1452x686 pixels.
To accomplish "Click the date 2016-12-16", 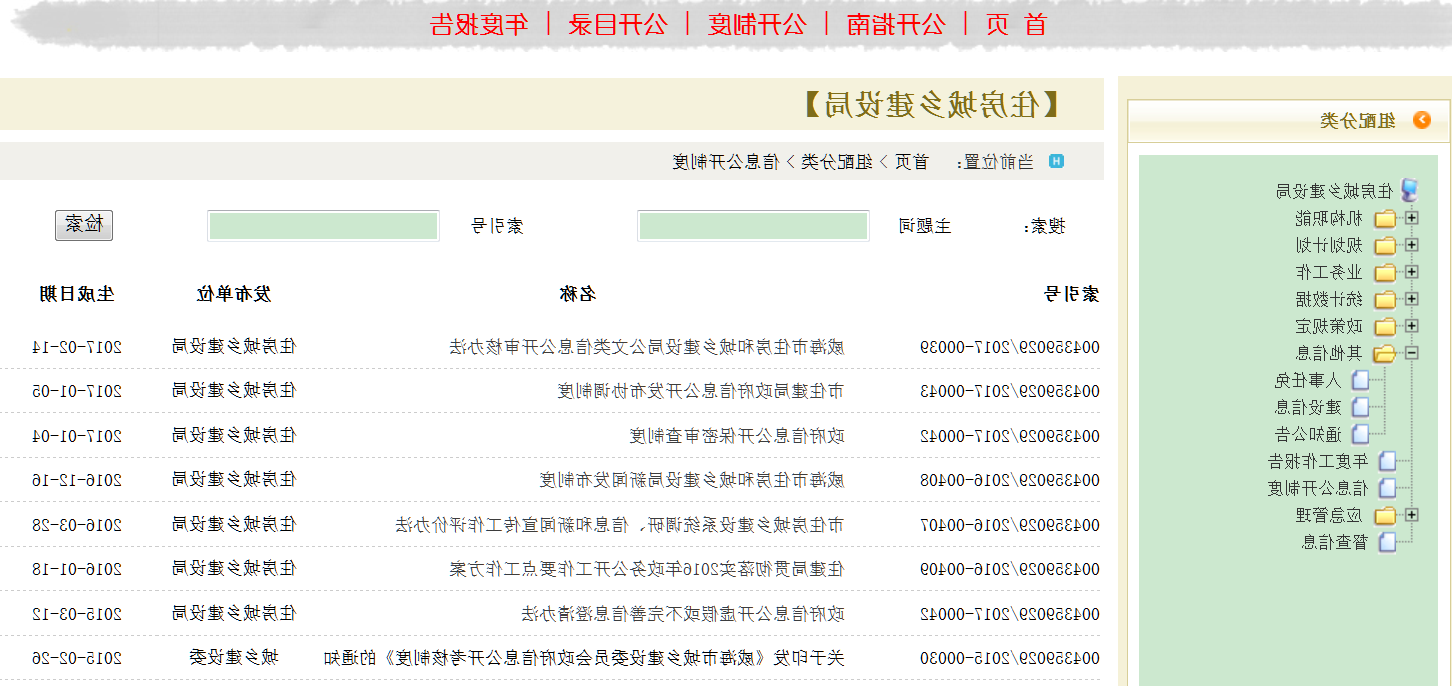I will pos(76,480).
